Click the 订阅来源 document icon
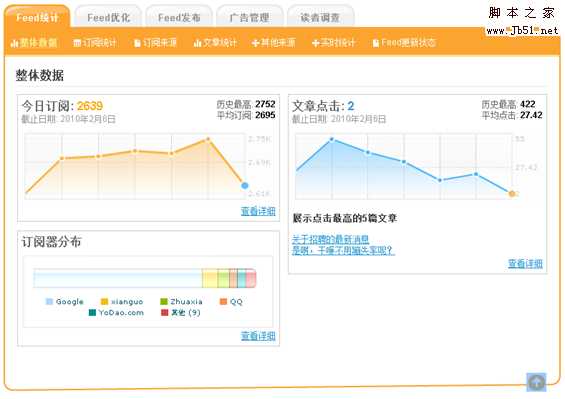This screenshot has width=565, height=399. (137, 43)
